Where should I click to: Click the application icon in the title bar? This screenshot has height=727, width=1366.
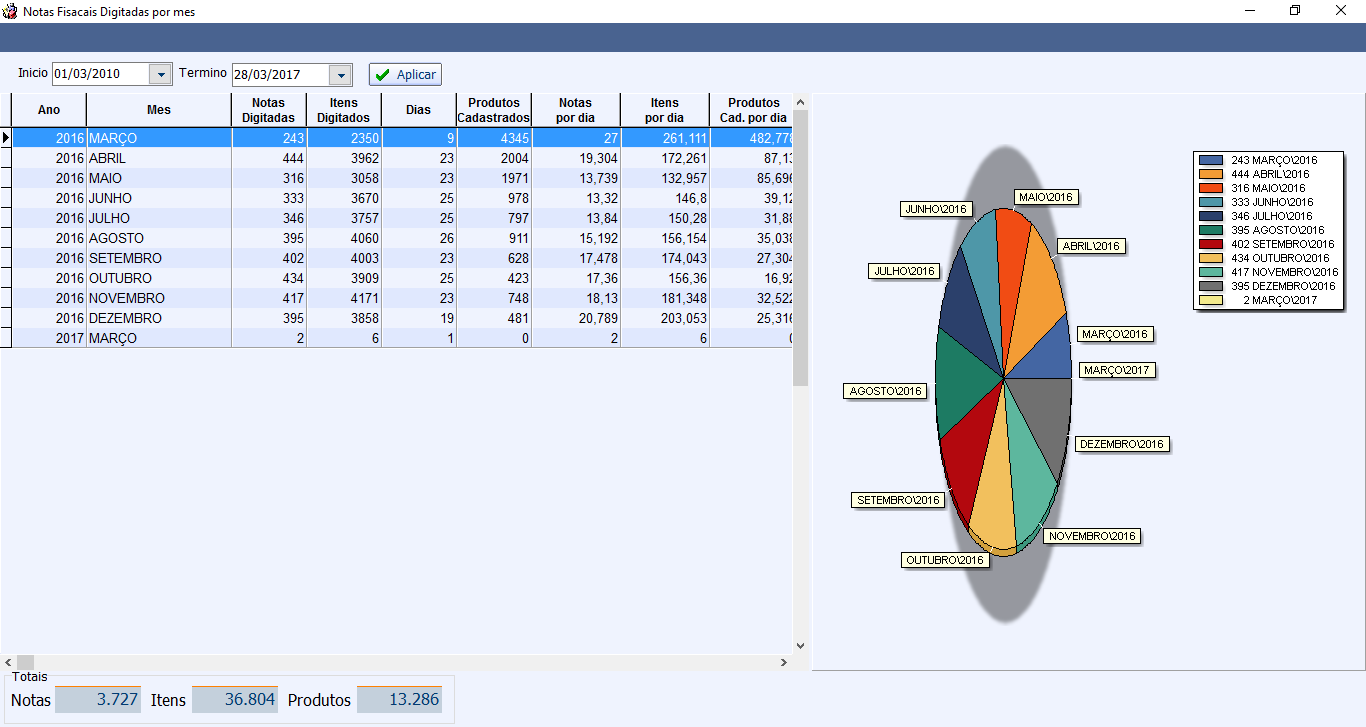pos(11,11)
